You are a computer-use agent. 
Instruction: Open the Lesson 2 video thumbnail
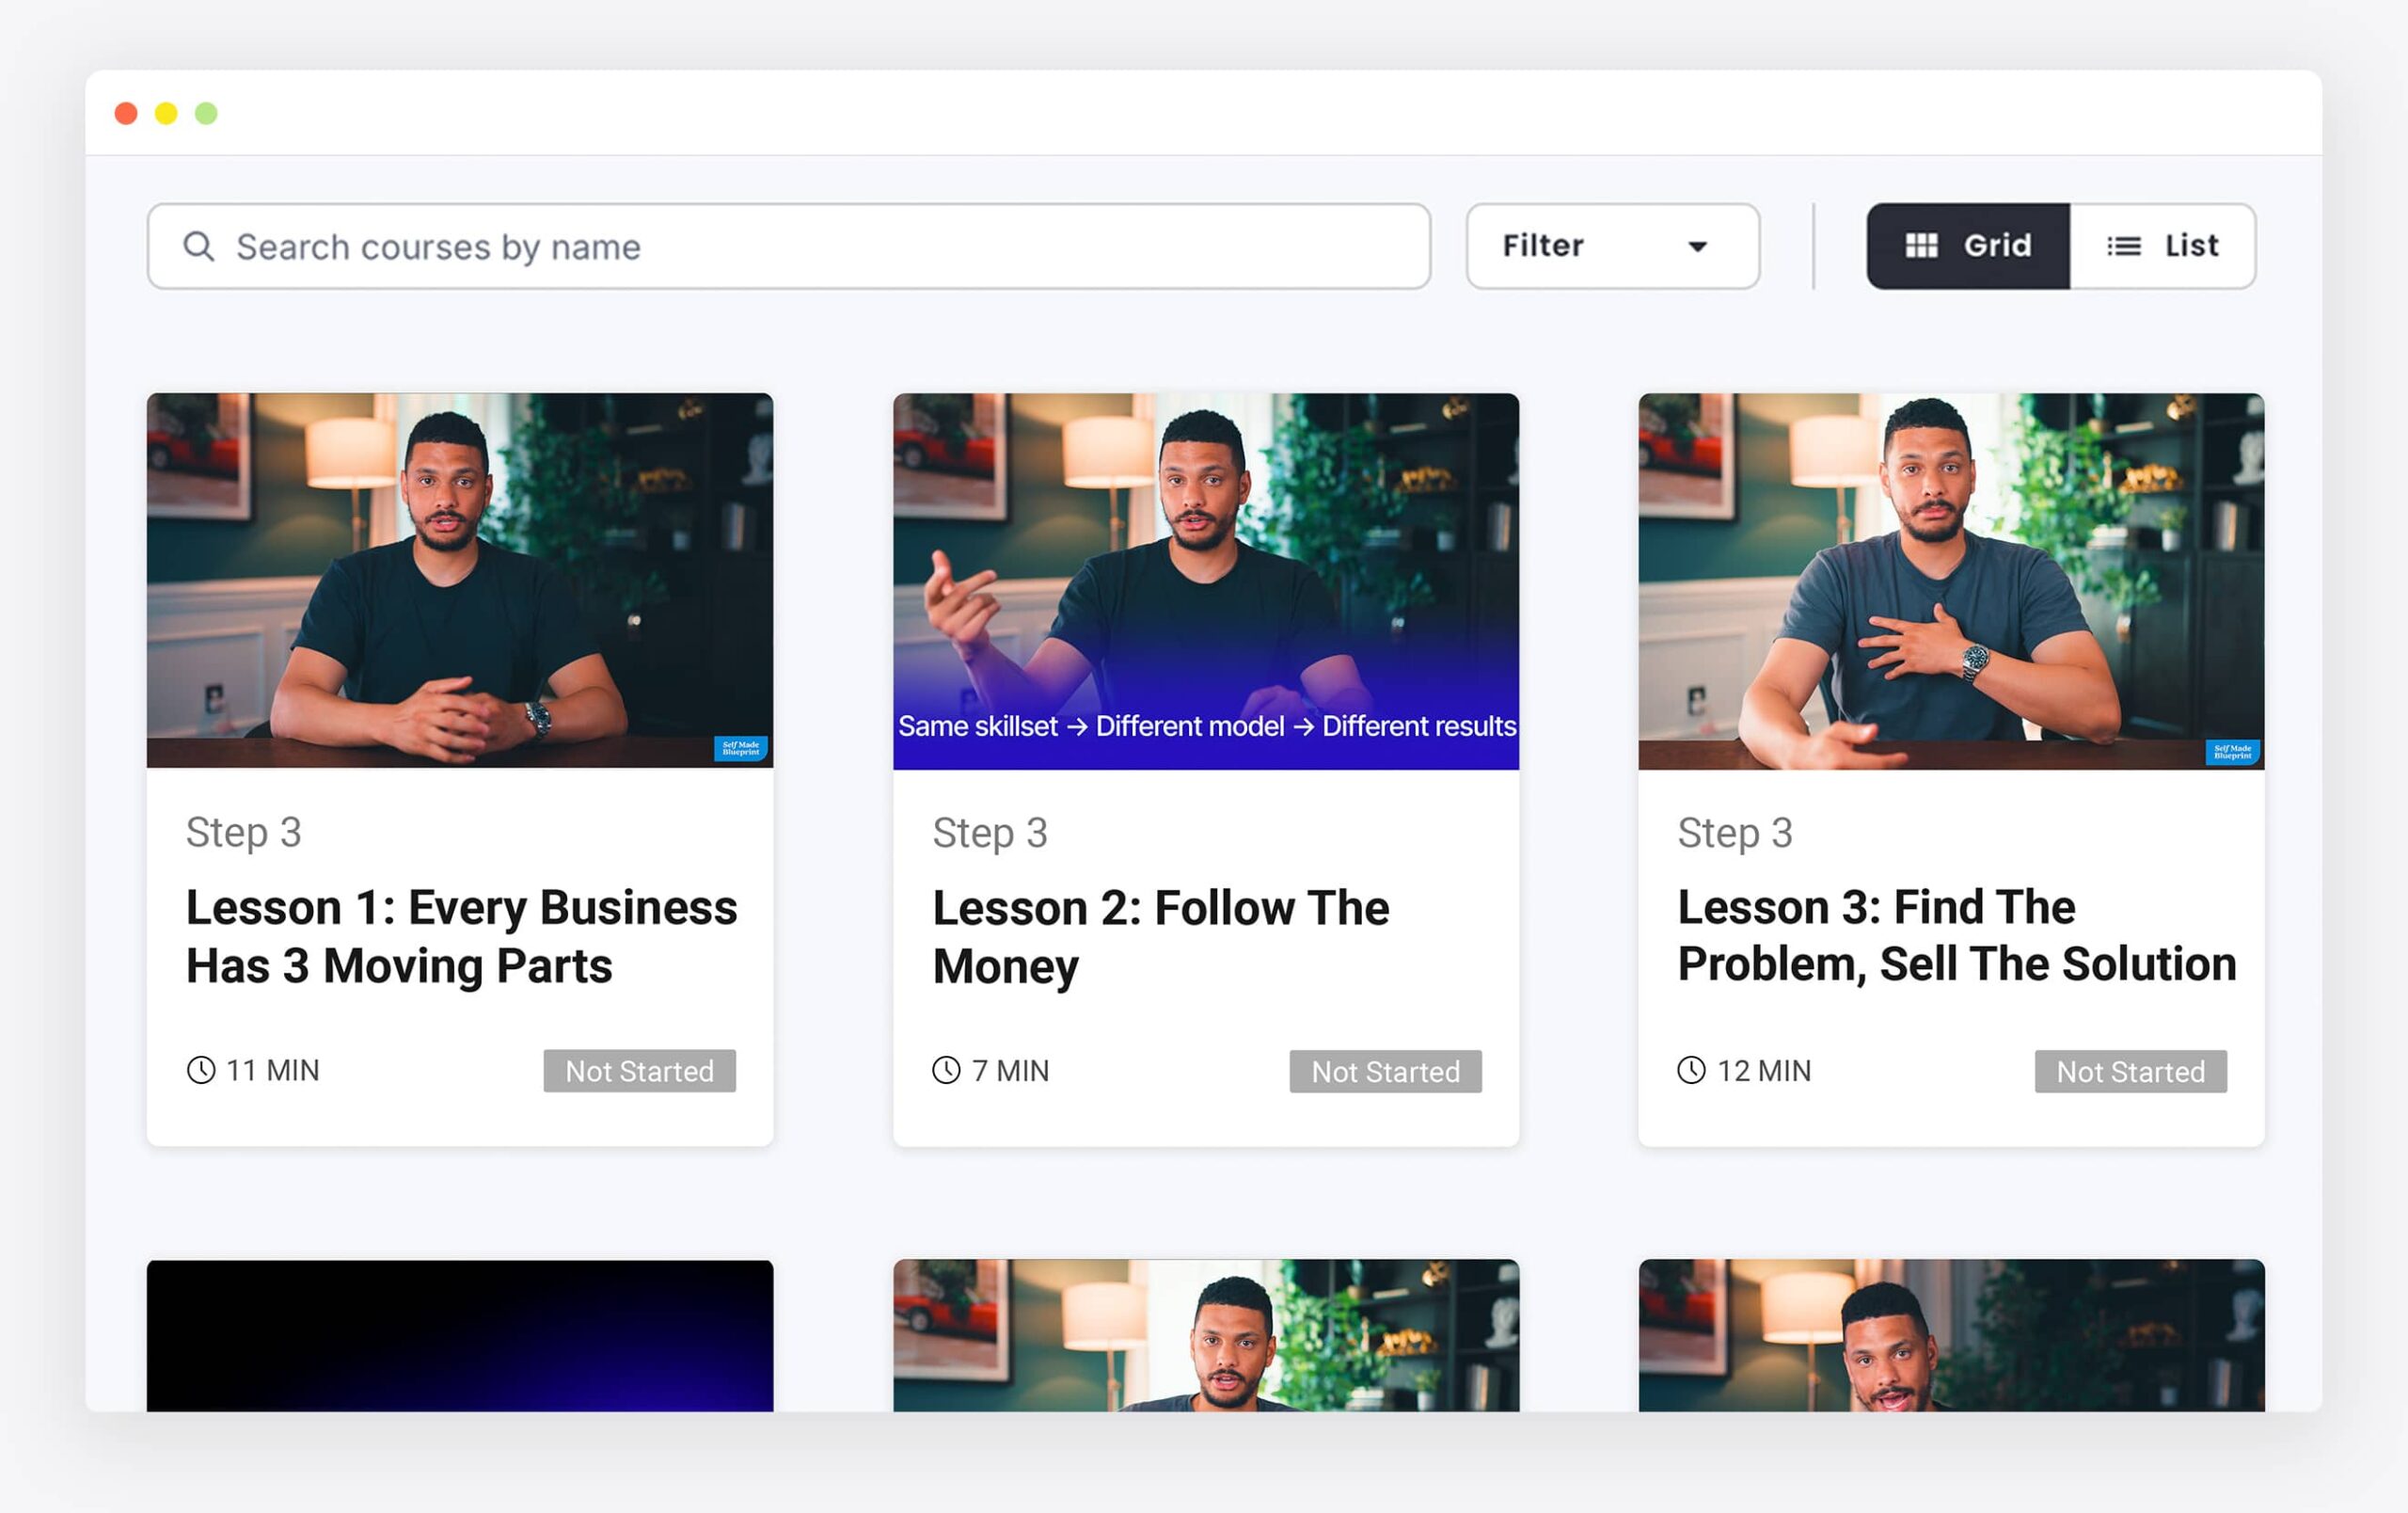(x=1205, y=580)
